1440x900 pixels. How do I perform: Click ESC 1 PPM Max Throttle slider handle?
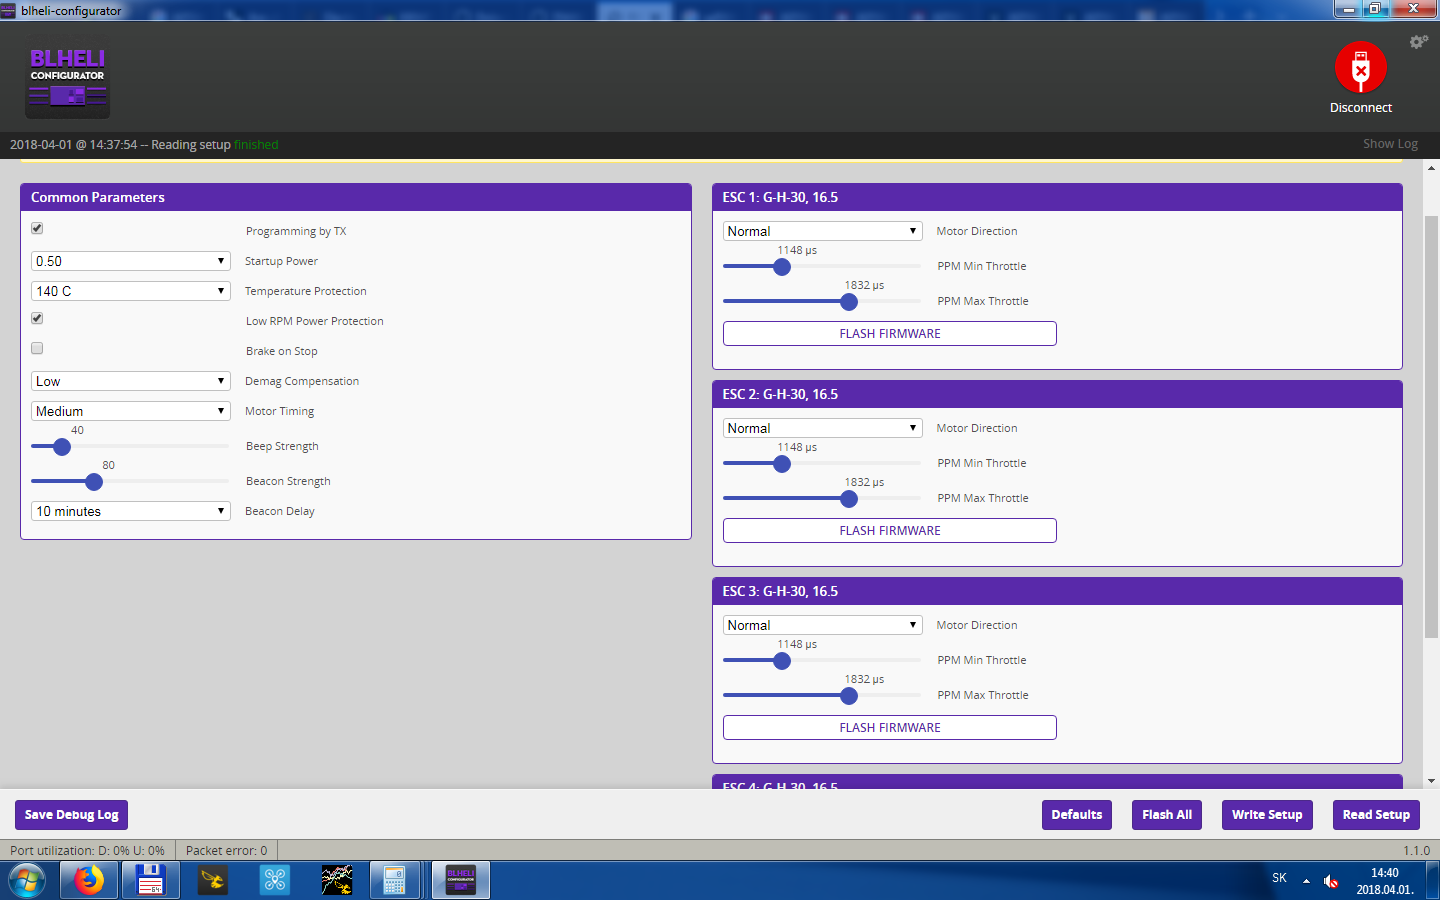click(849, 302)
